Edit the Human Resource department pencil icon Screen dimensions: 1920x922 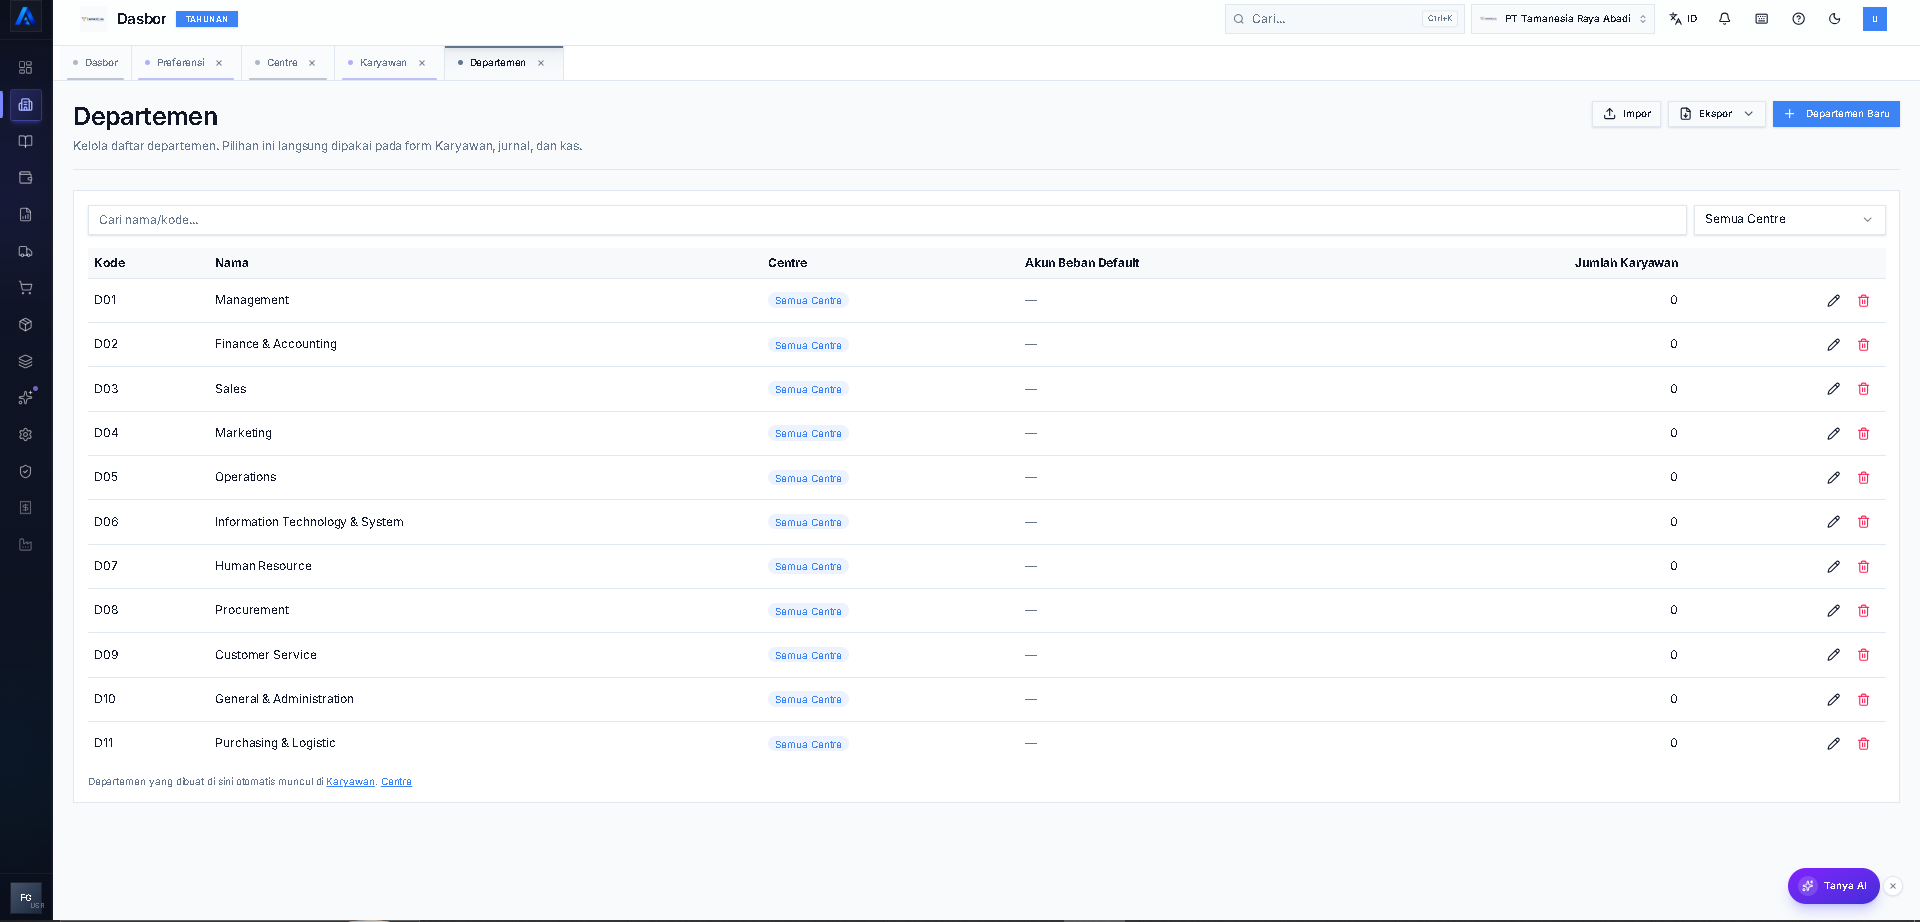coord(1833,567)
